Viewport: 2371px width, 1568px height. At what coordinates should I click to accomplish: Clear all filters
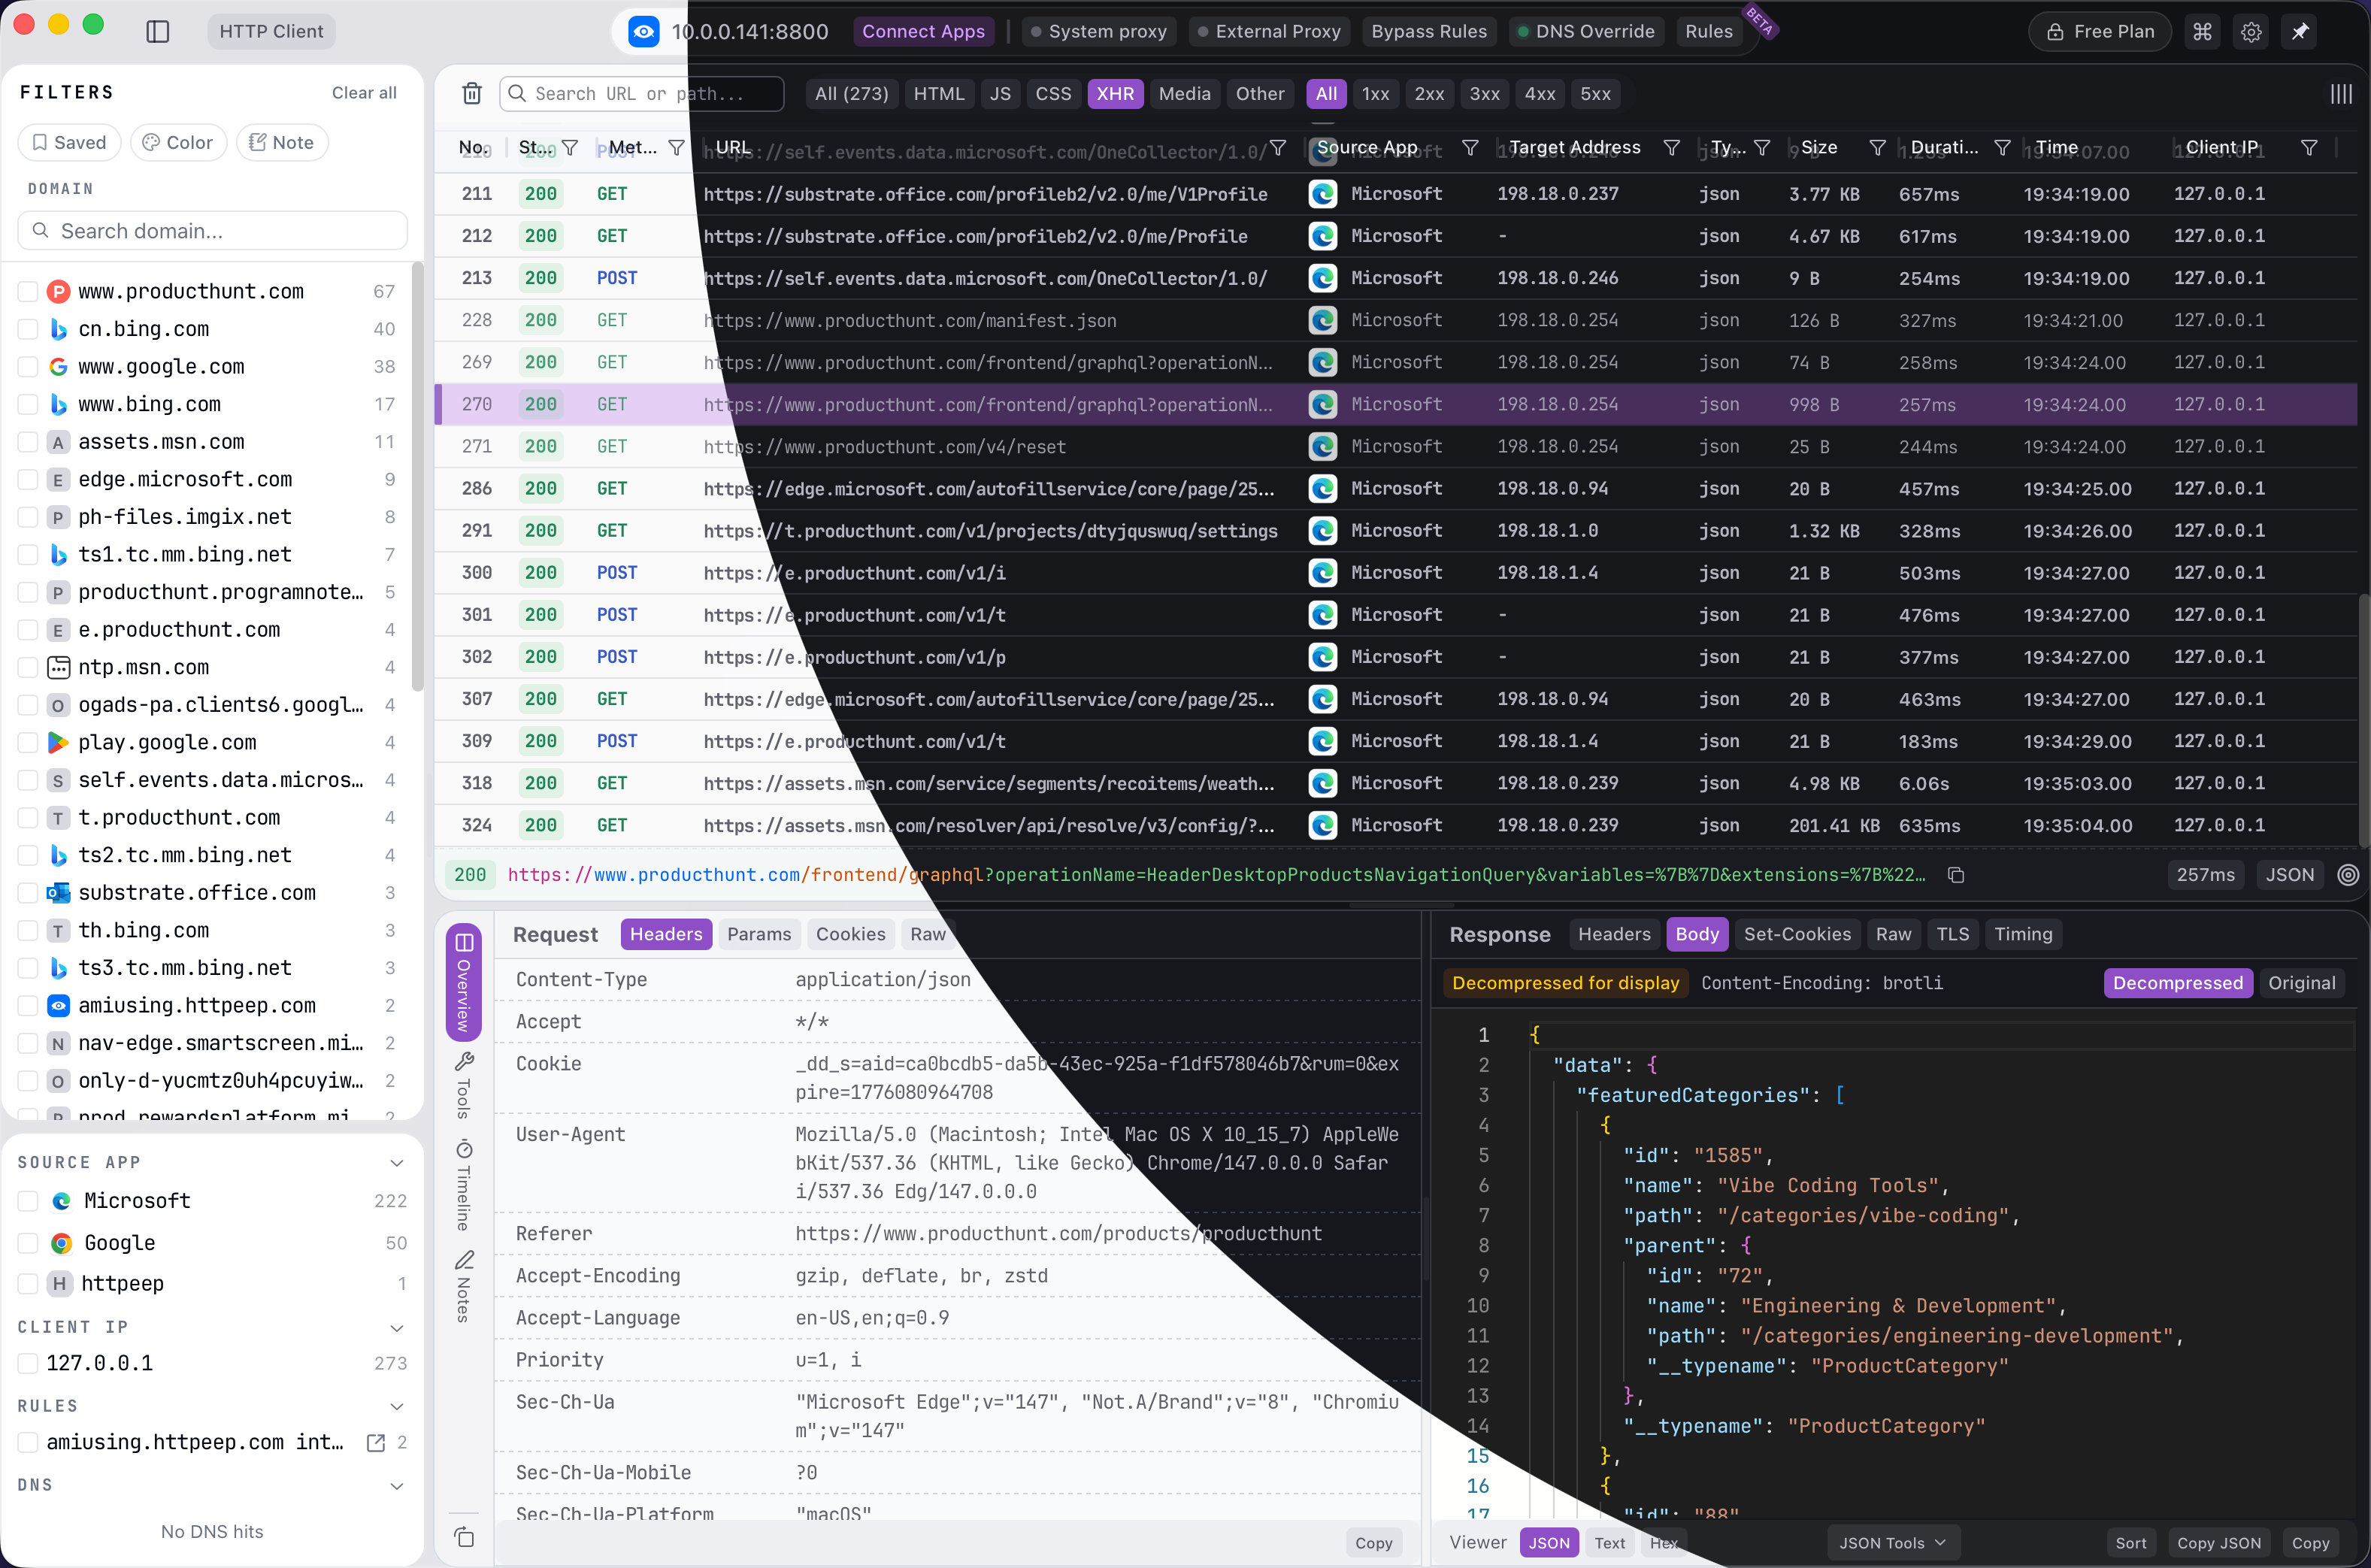point(364,92)
